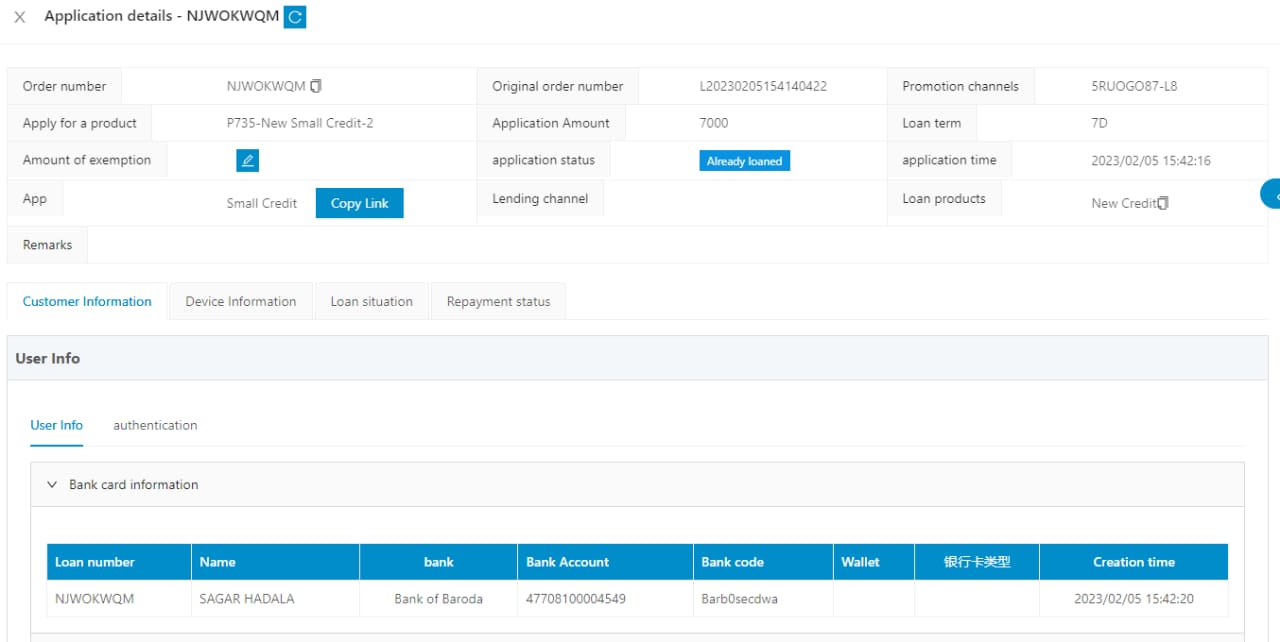Click the Bank Account column header
The image size is (1280, 642).
pyautogui.click(x=567, y=562)
